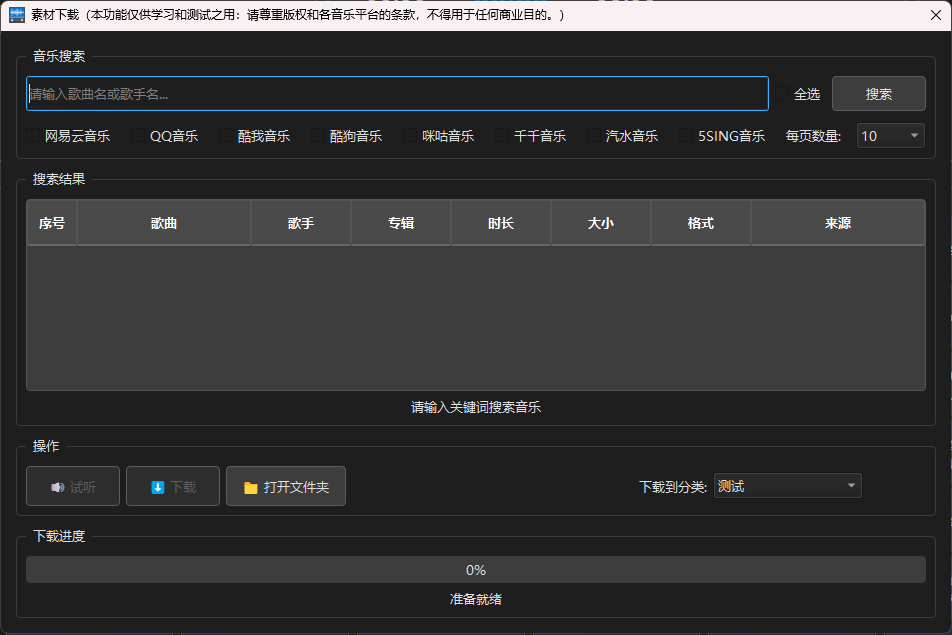Viewport: 952px width, 635px height.
Task: Click the 时长 column header
Action: point(501,223)
